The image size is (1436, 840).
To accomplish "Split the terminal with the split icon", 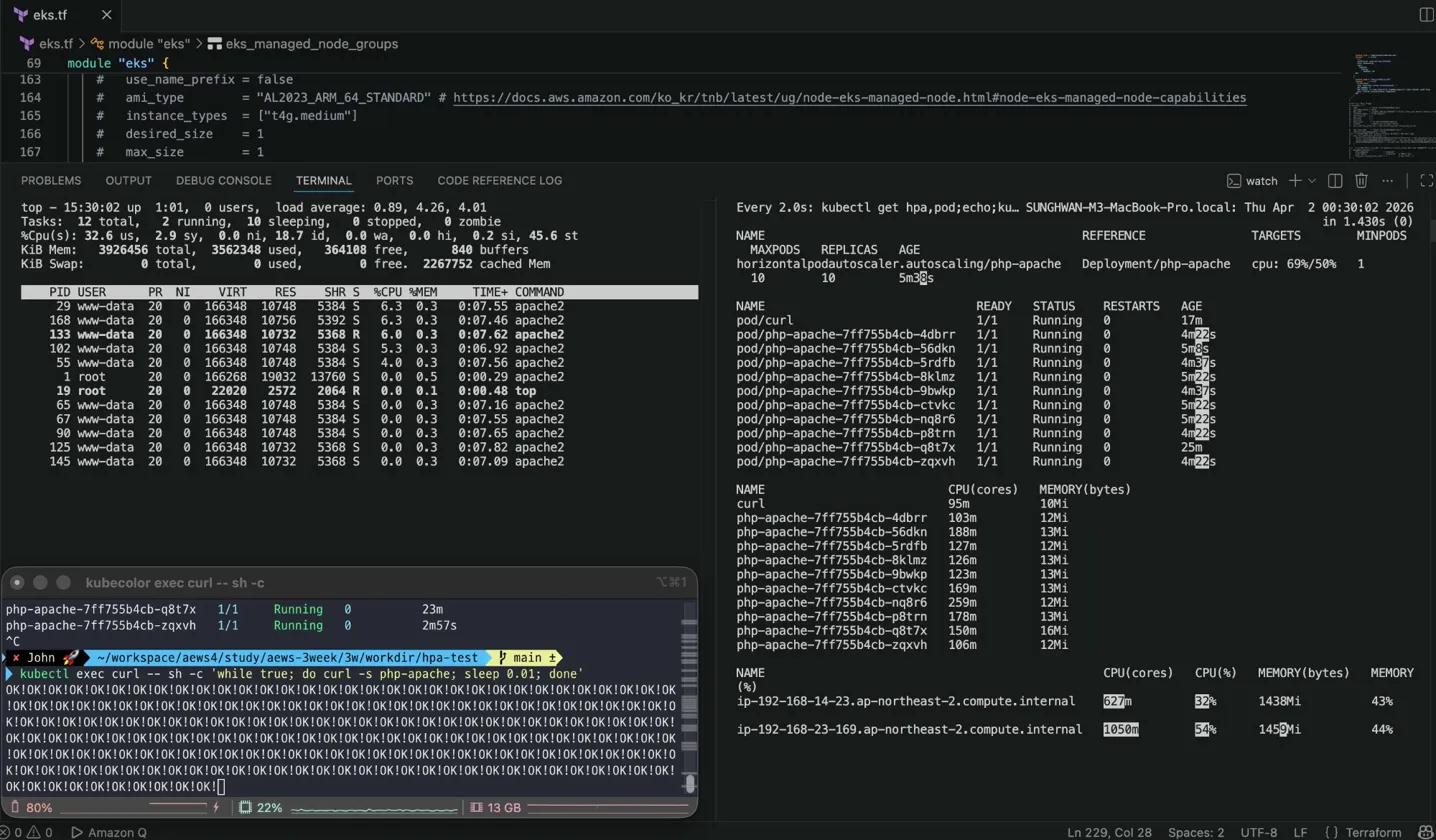I will coord(1335,181).
